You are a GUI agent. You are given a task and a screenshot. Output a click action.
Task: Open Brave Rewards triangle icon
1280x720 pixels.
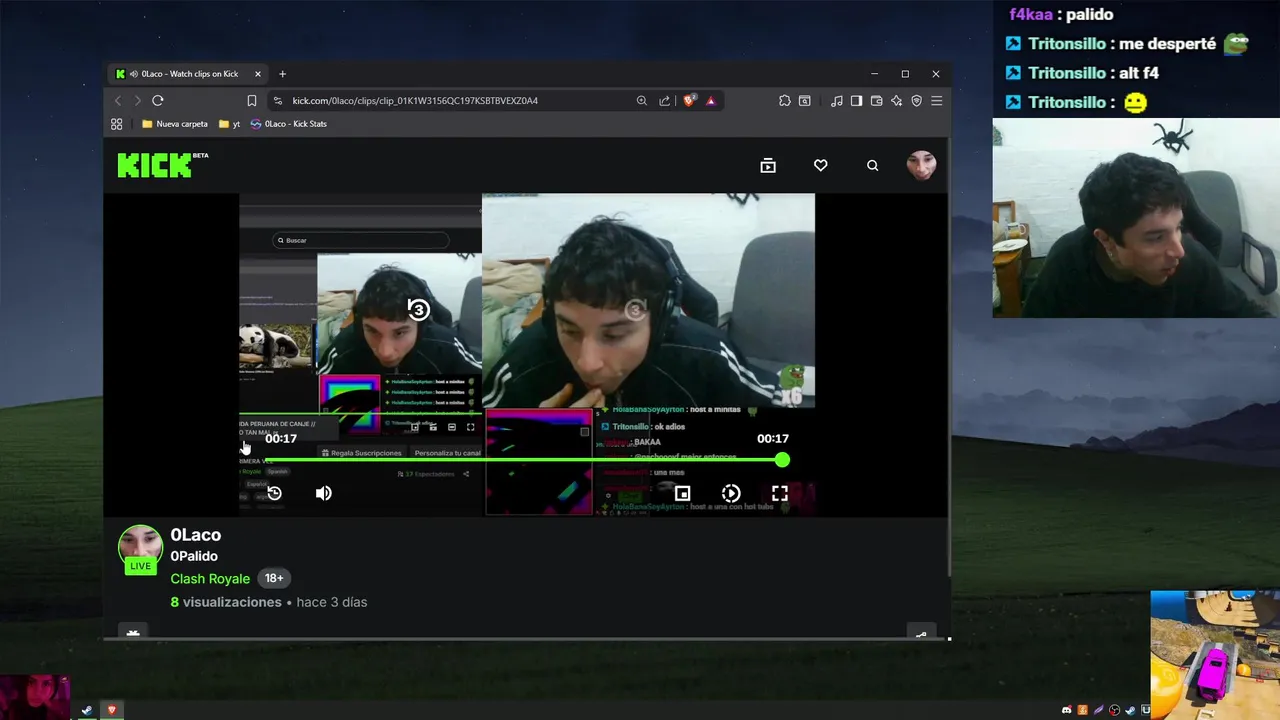pyautogui.click(x=711, y=101)
